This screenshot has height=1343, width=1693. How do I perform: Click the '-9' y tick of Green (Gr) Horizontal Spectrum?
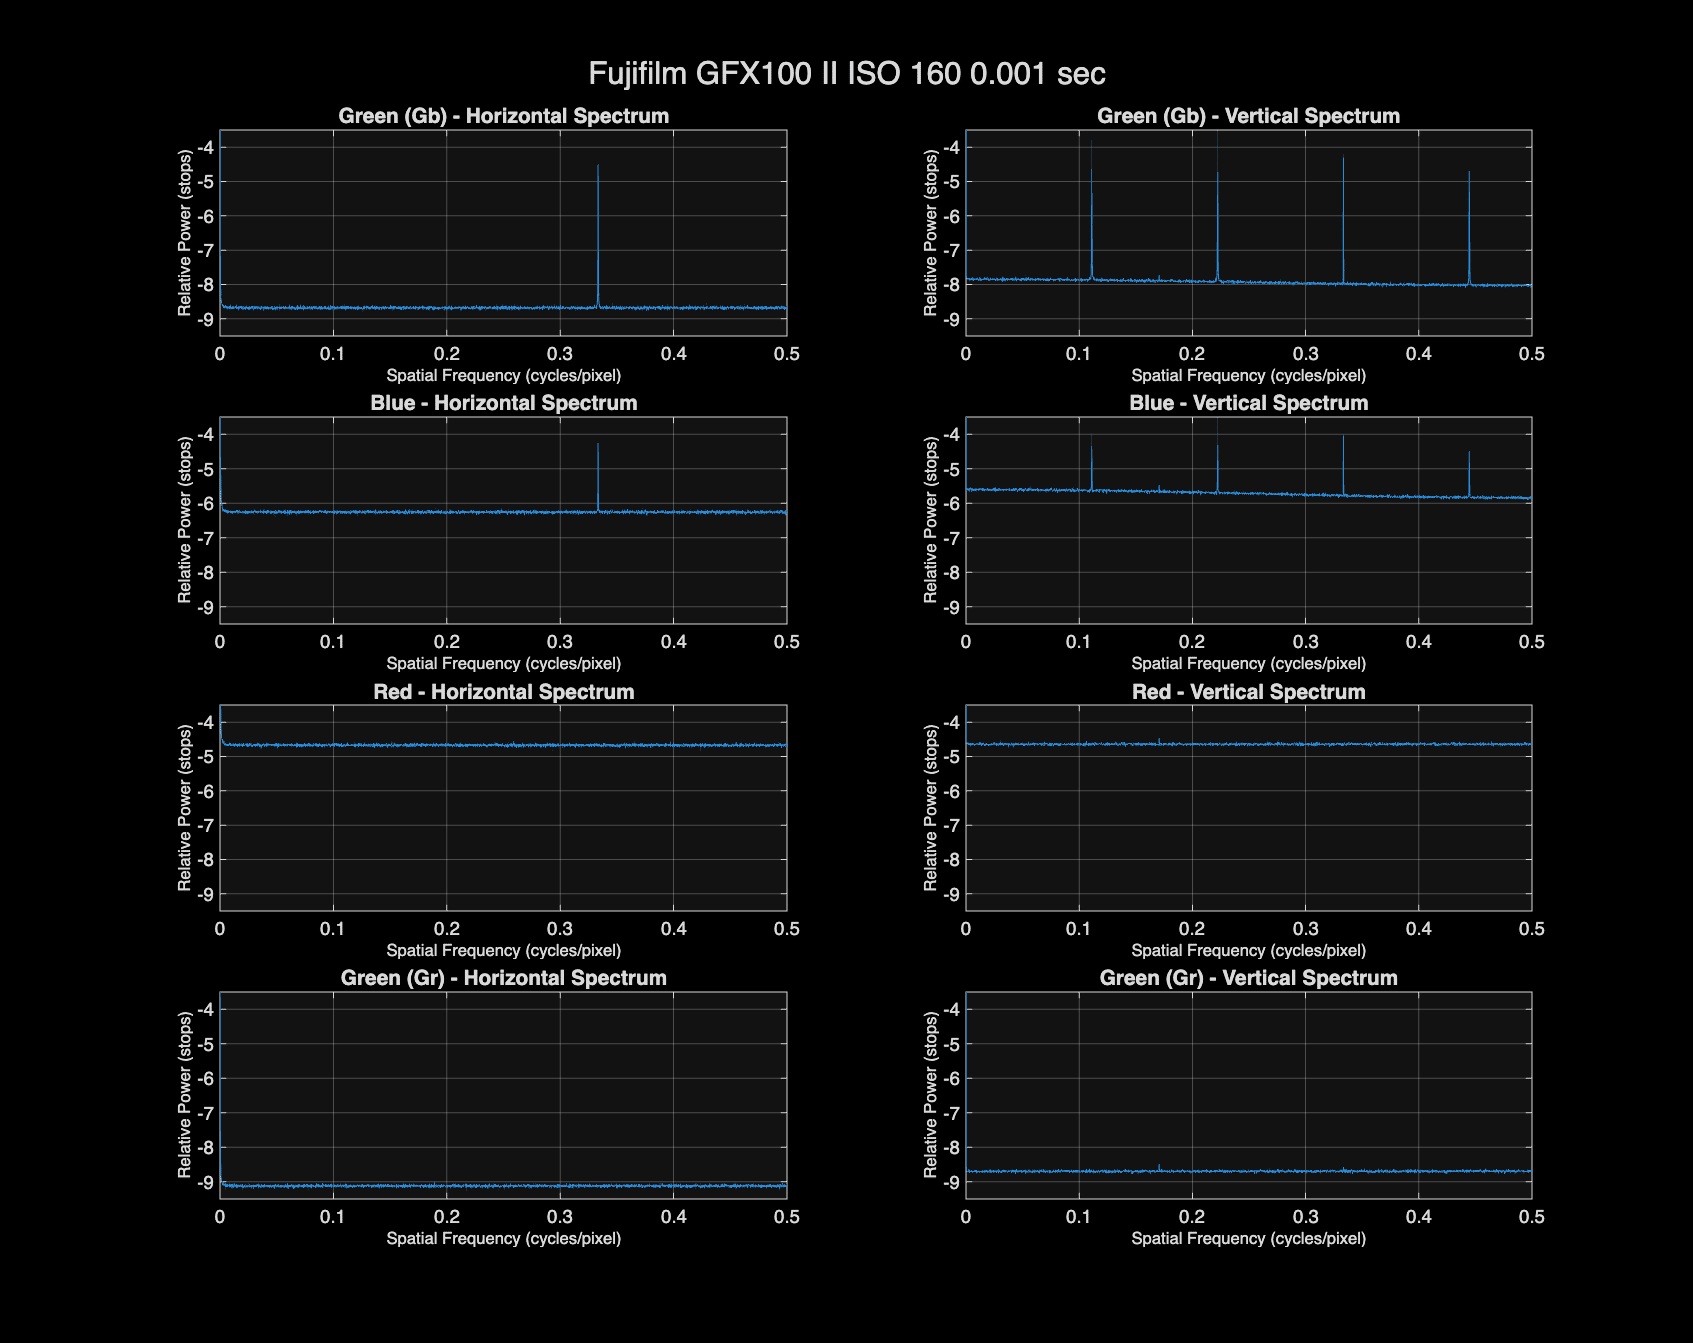[205, 1182]
